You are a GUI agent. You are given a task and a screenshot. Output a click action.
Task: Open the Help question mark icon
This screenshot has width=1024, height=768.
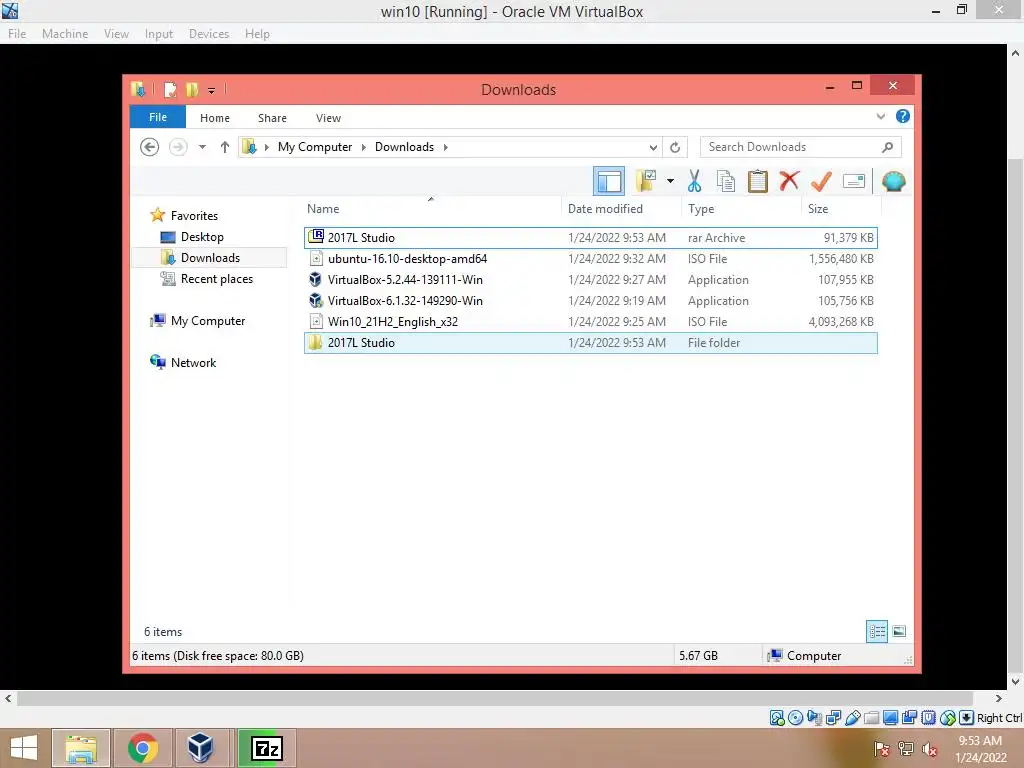point(903,116)
